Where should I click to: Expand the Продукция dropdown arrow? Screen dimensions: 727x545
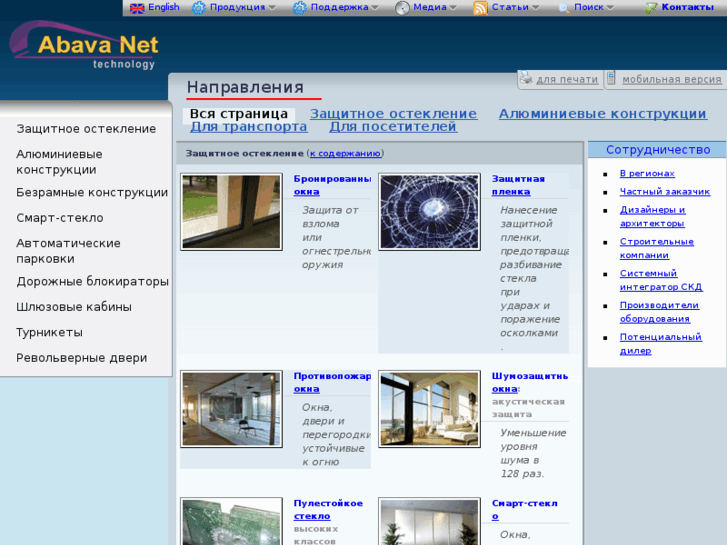click(272, 7)
